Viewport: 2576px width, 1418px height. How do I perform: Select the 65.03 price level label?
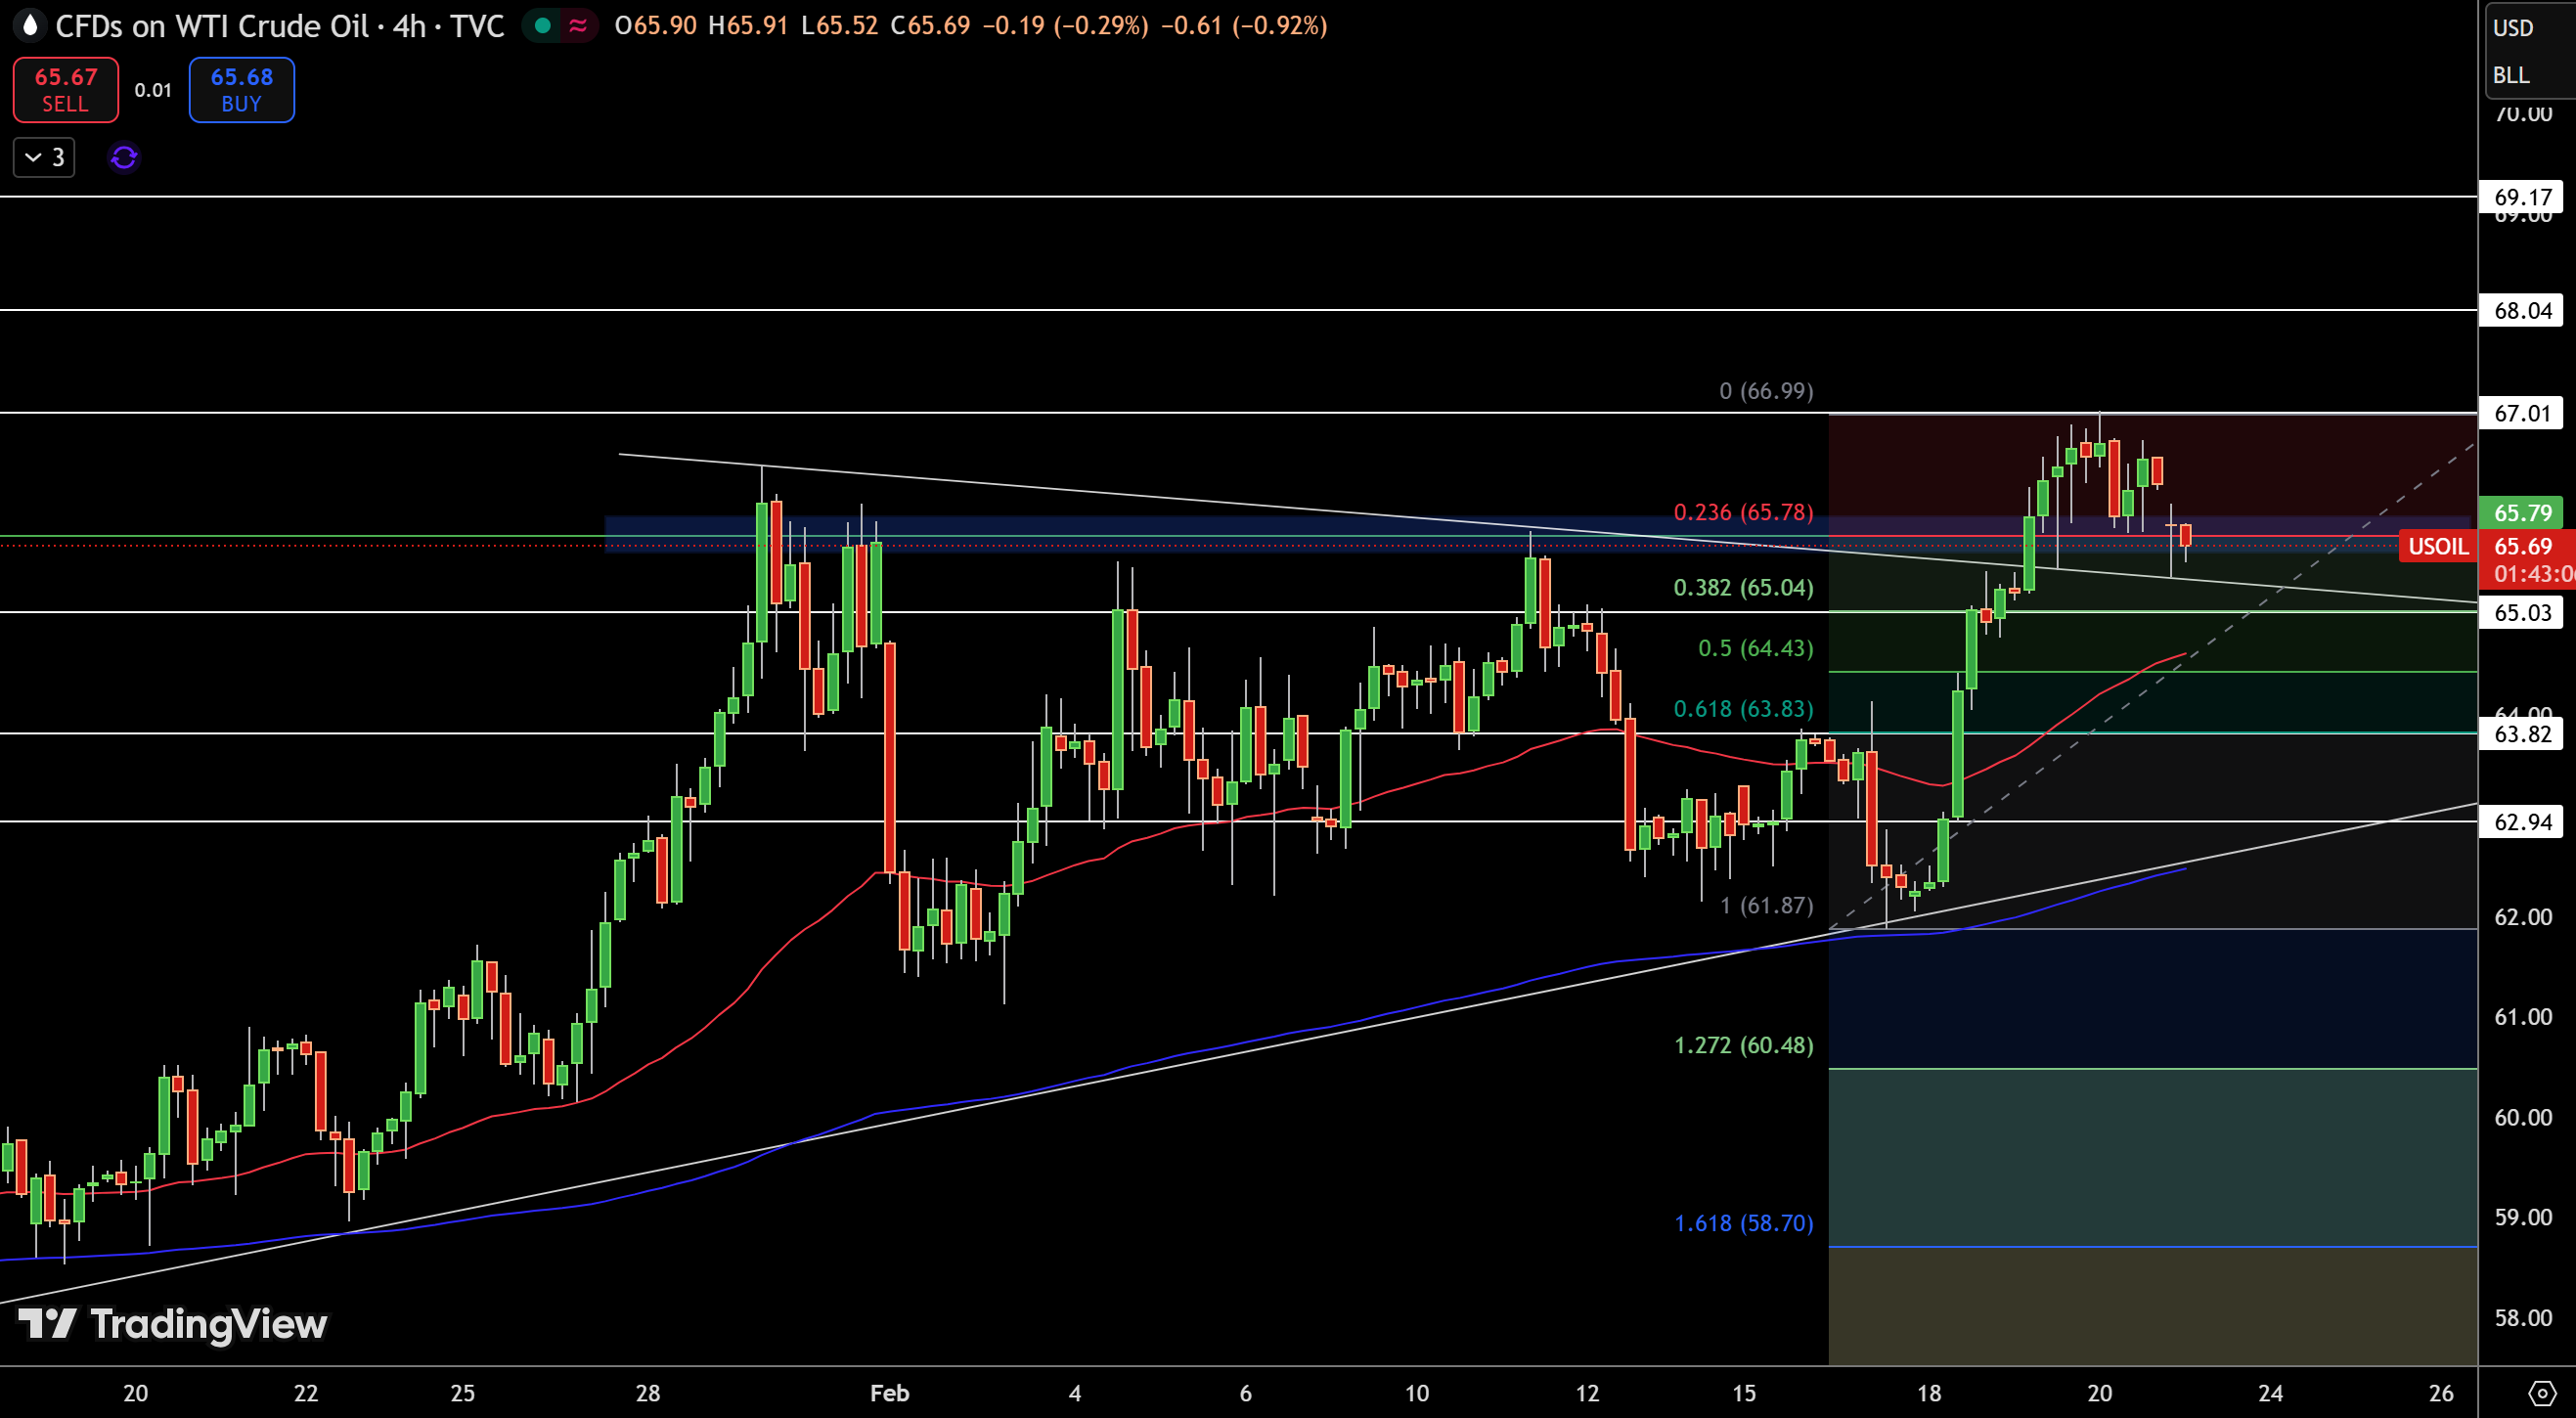(2522, 613)
